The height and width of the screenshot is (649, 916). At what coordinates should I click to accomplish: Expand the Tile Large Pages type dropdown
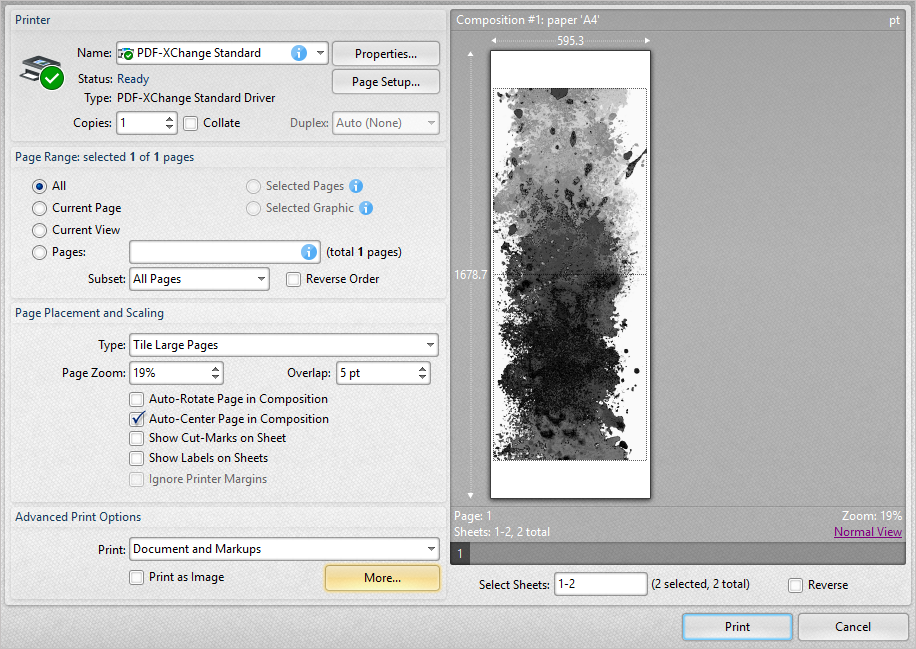[430, 345]
